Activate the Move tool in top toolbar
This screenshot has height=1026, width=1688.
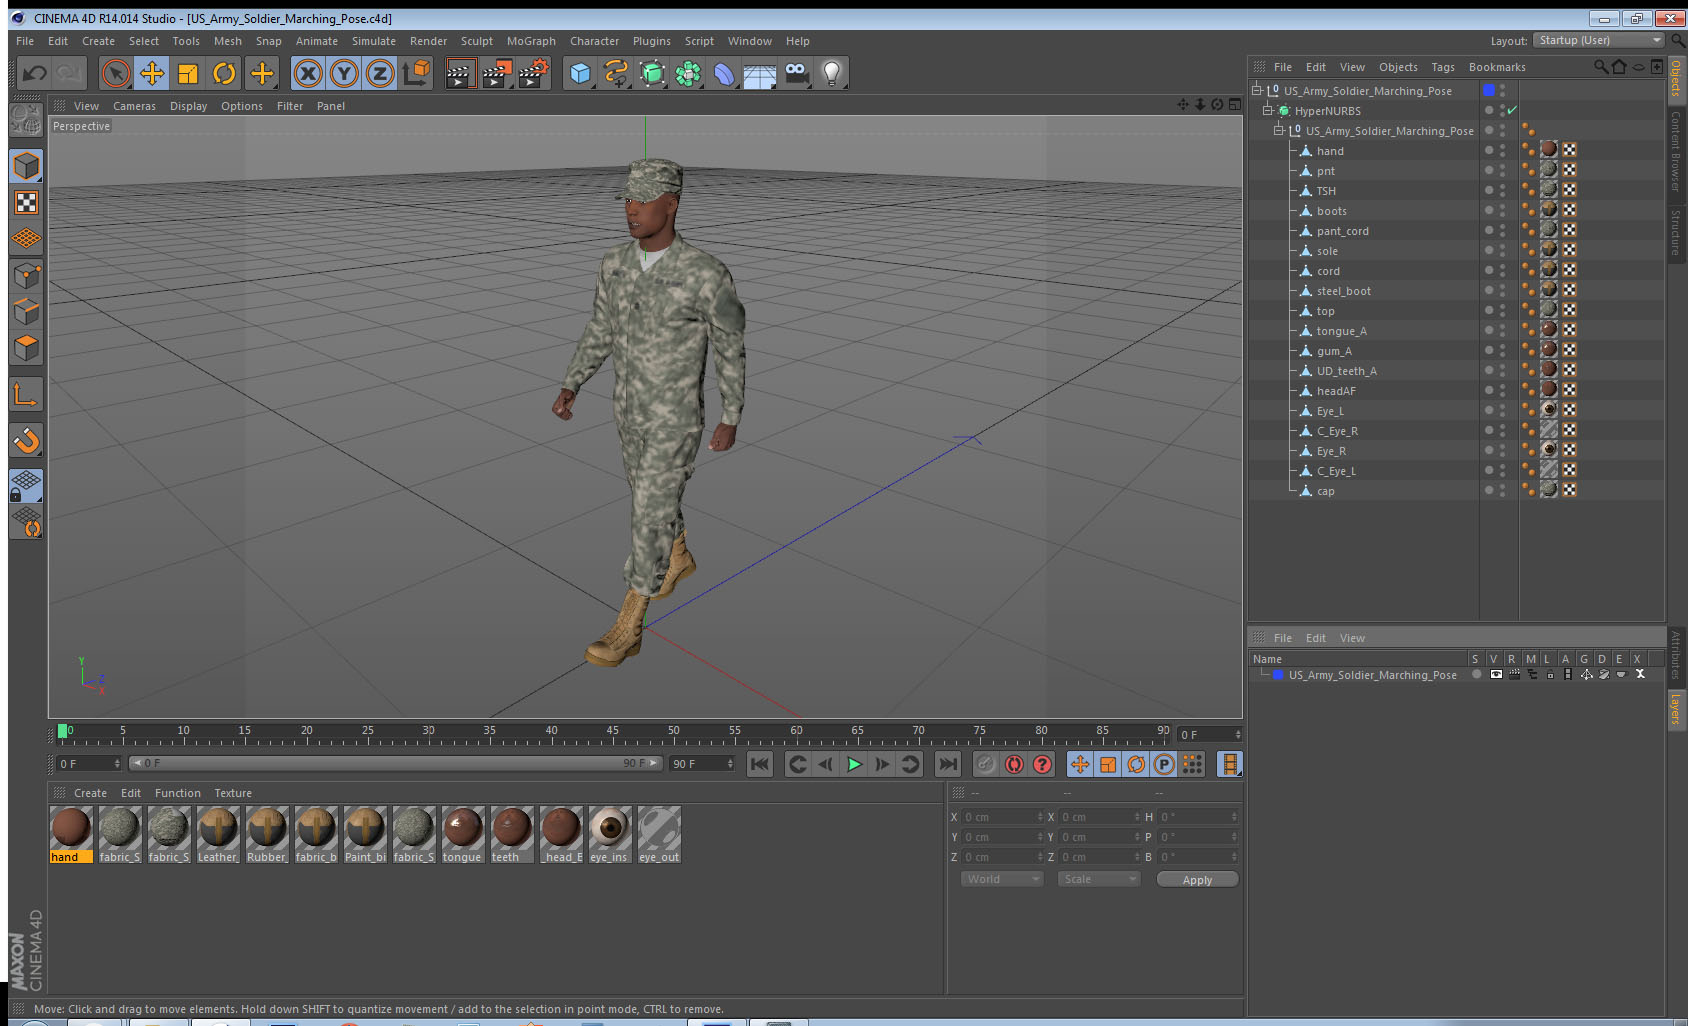coord(152,73)
